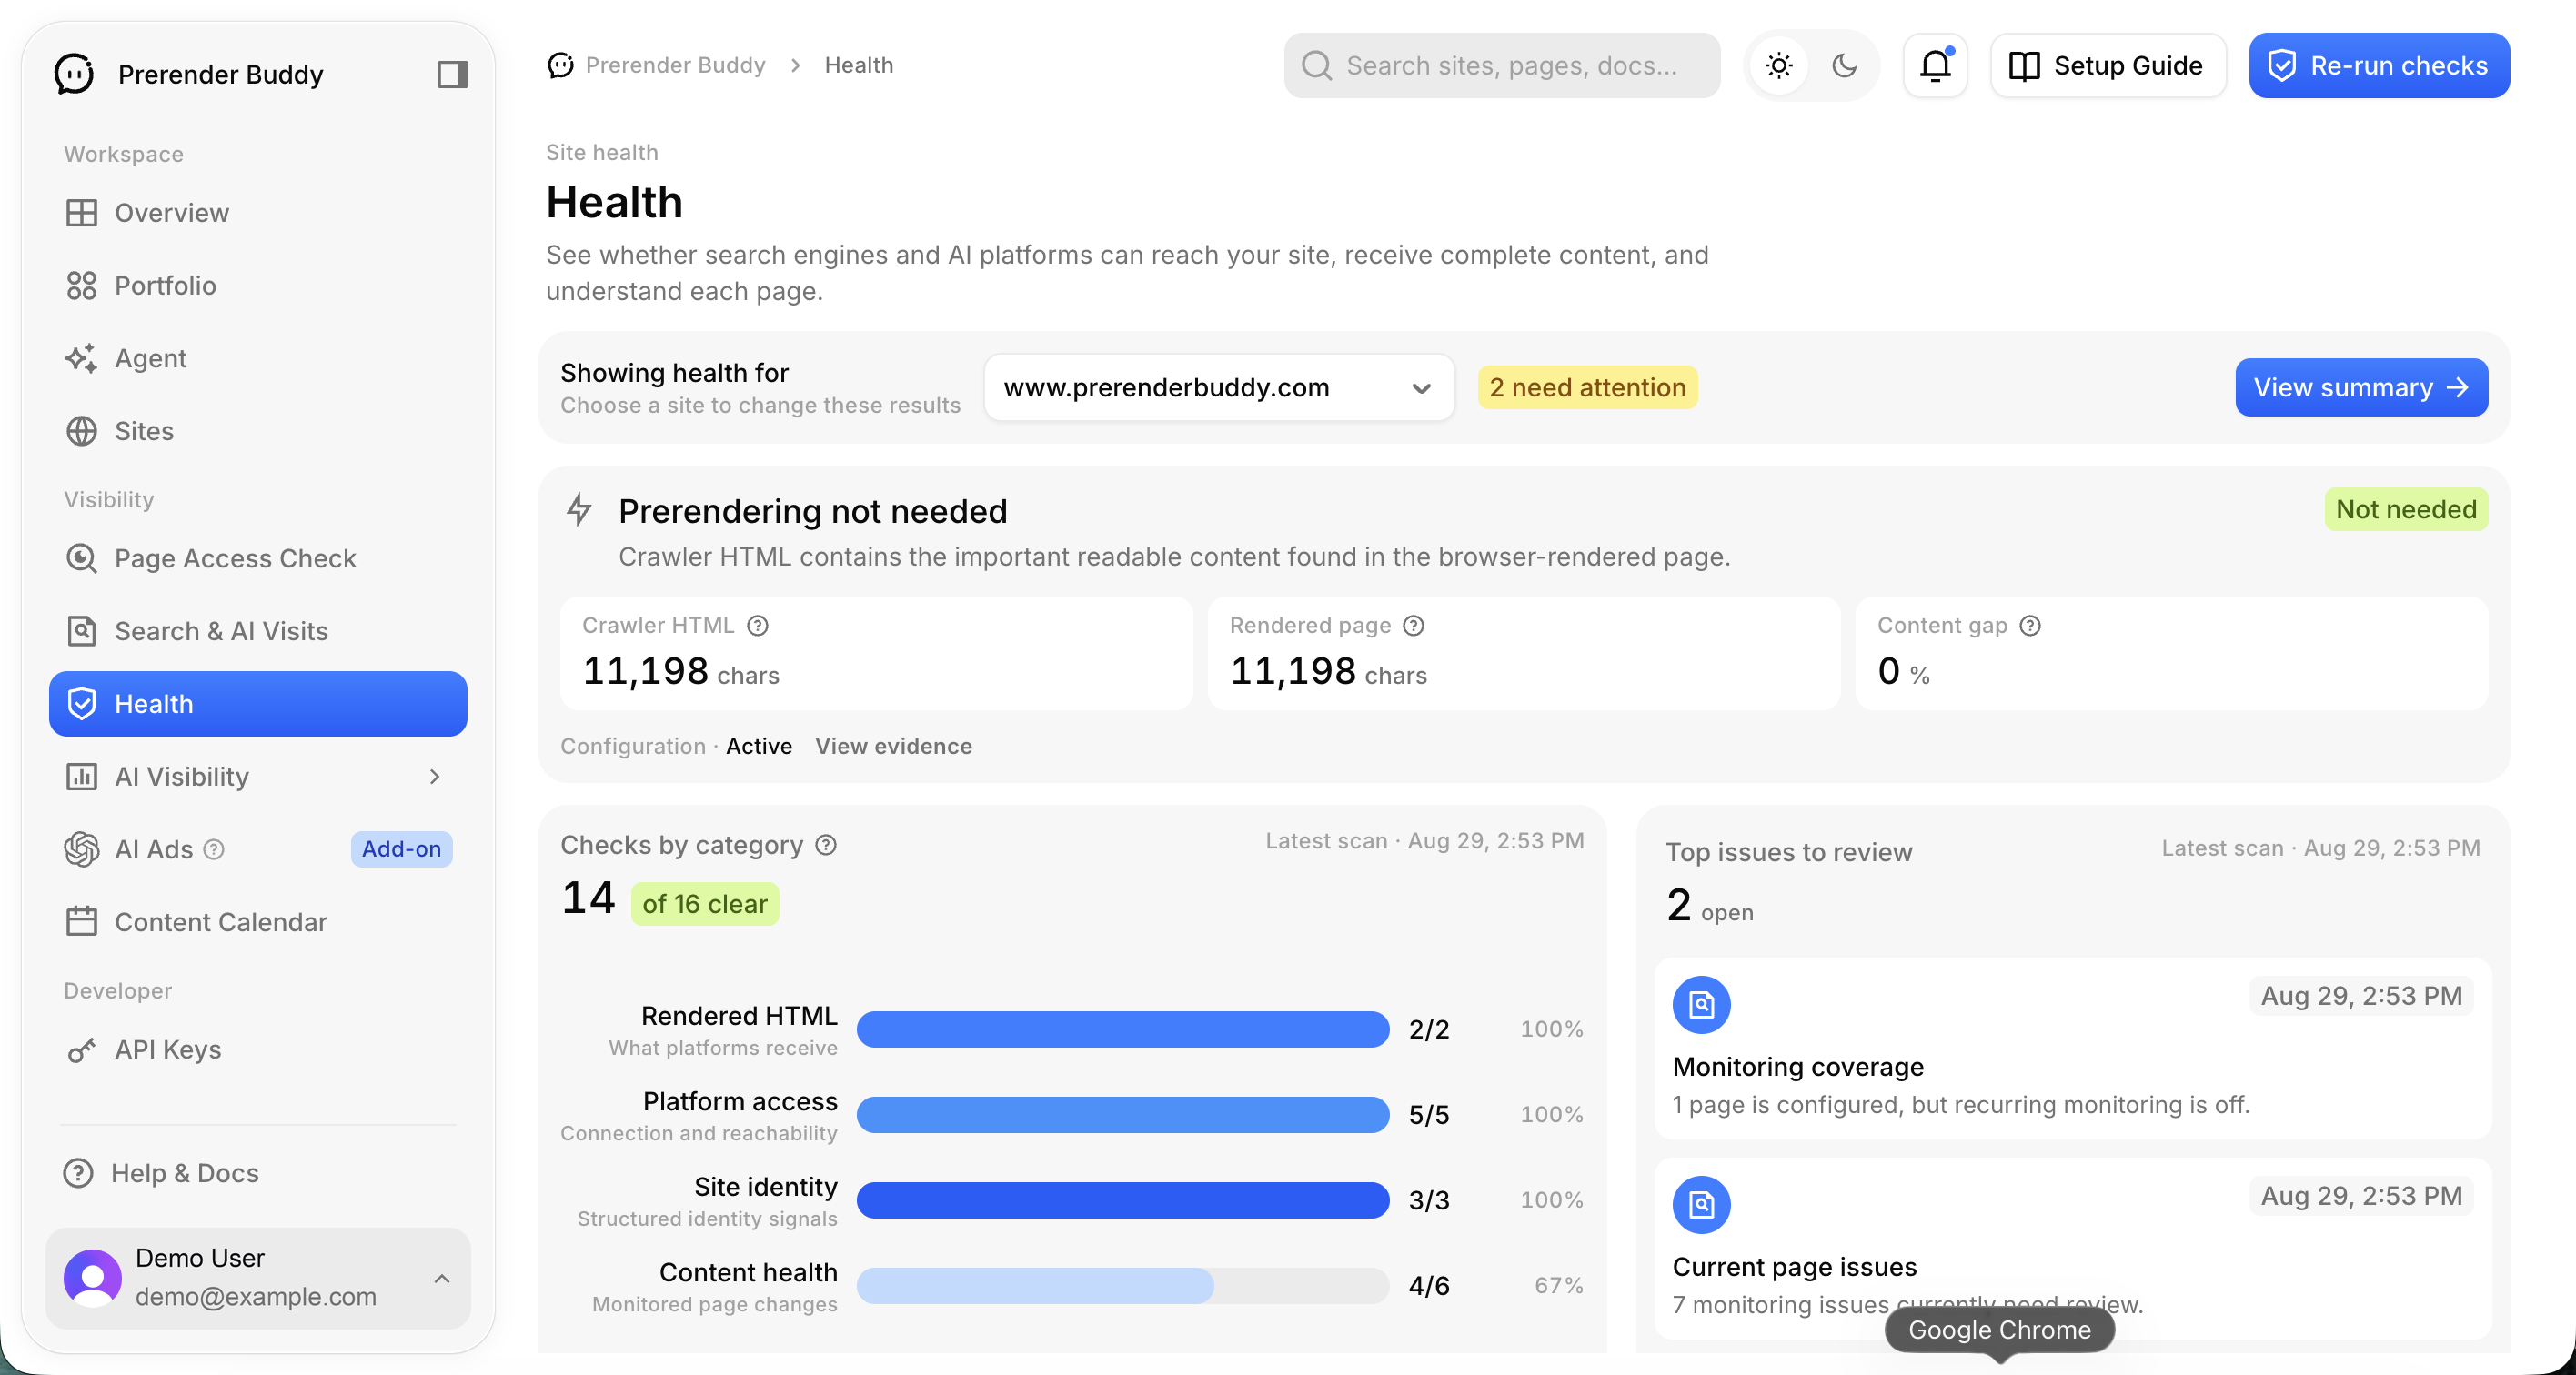
Task: Open Page Access Check
Action: 258,558
